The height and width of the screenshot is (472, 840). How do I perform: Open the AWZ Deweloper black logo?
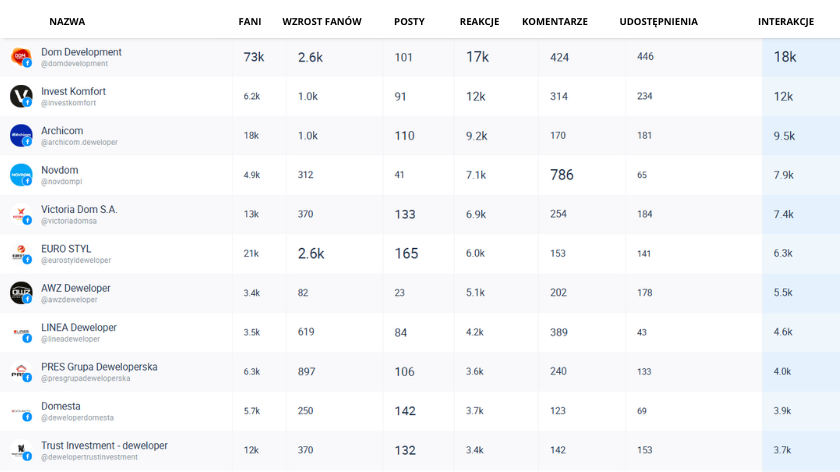coord(21,293)
